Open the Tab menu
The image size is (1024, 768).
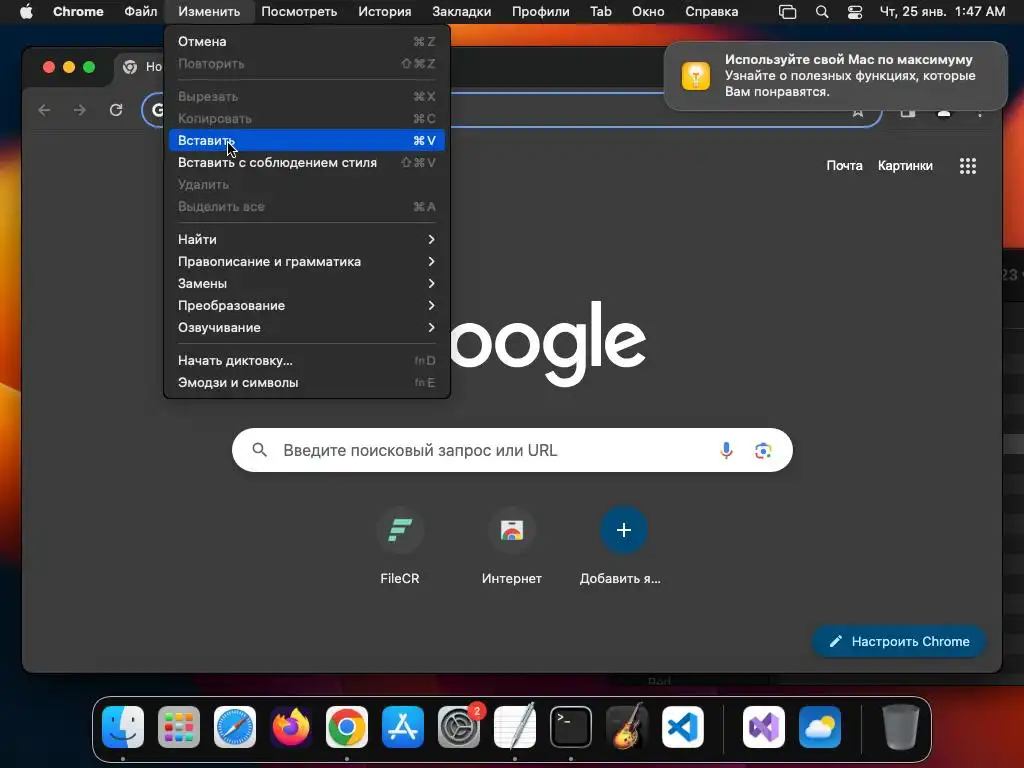click(x=601, y=12)
